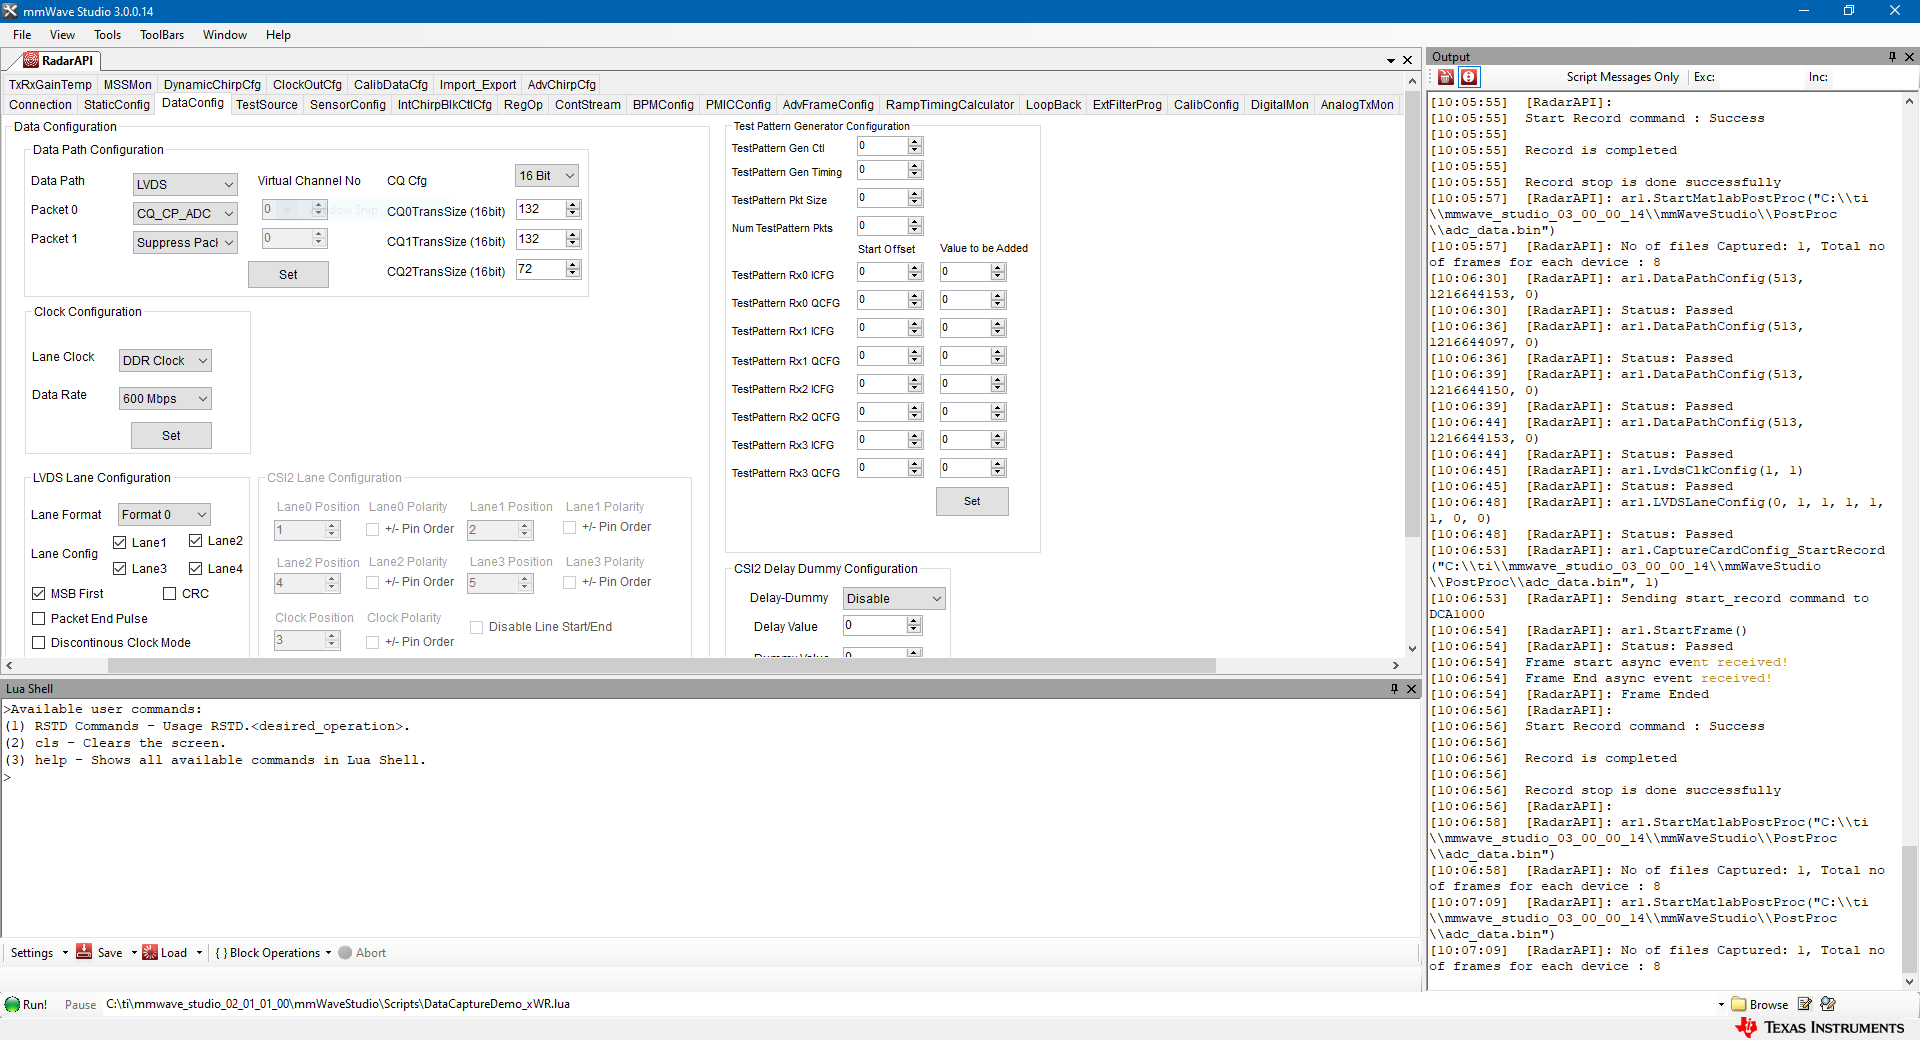The width and height of the screenshot is (1920, 1040).
Task: Enable the Lane1 checkbox
Action: tap(120, 542)
